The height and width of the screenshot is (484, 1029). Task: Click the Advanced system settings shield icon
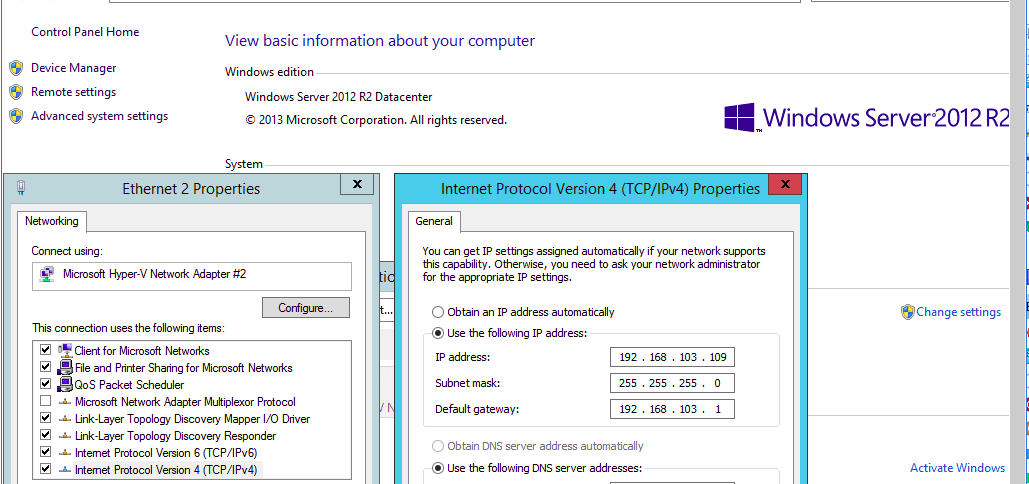(16, 116)
